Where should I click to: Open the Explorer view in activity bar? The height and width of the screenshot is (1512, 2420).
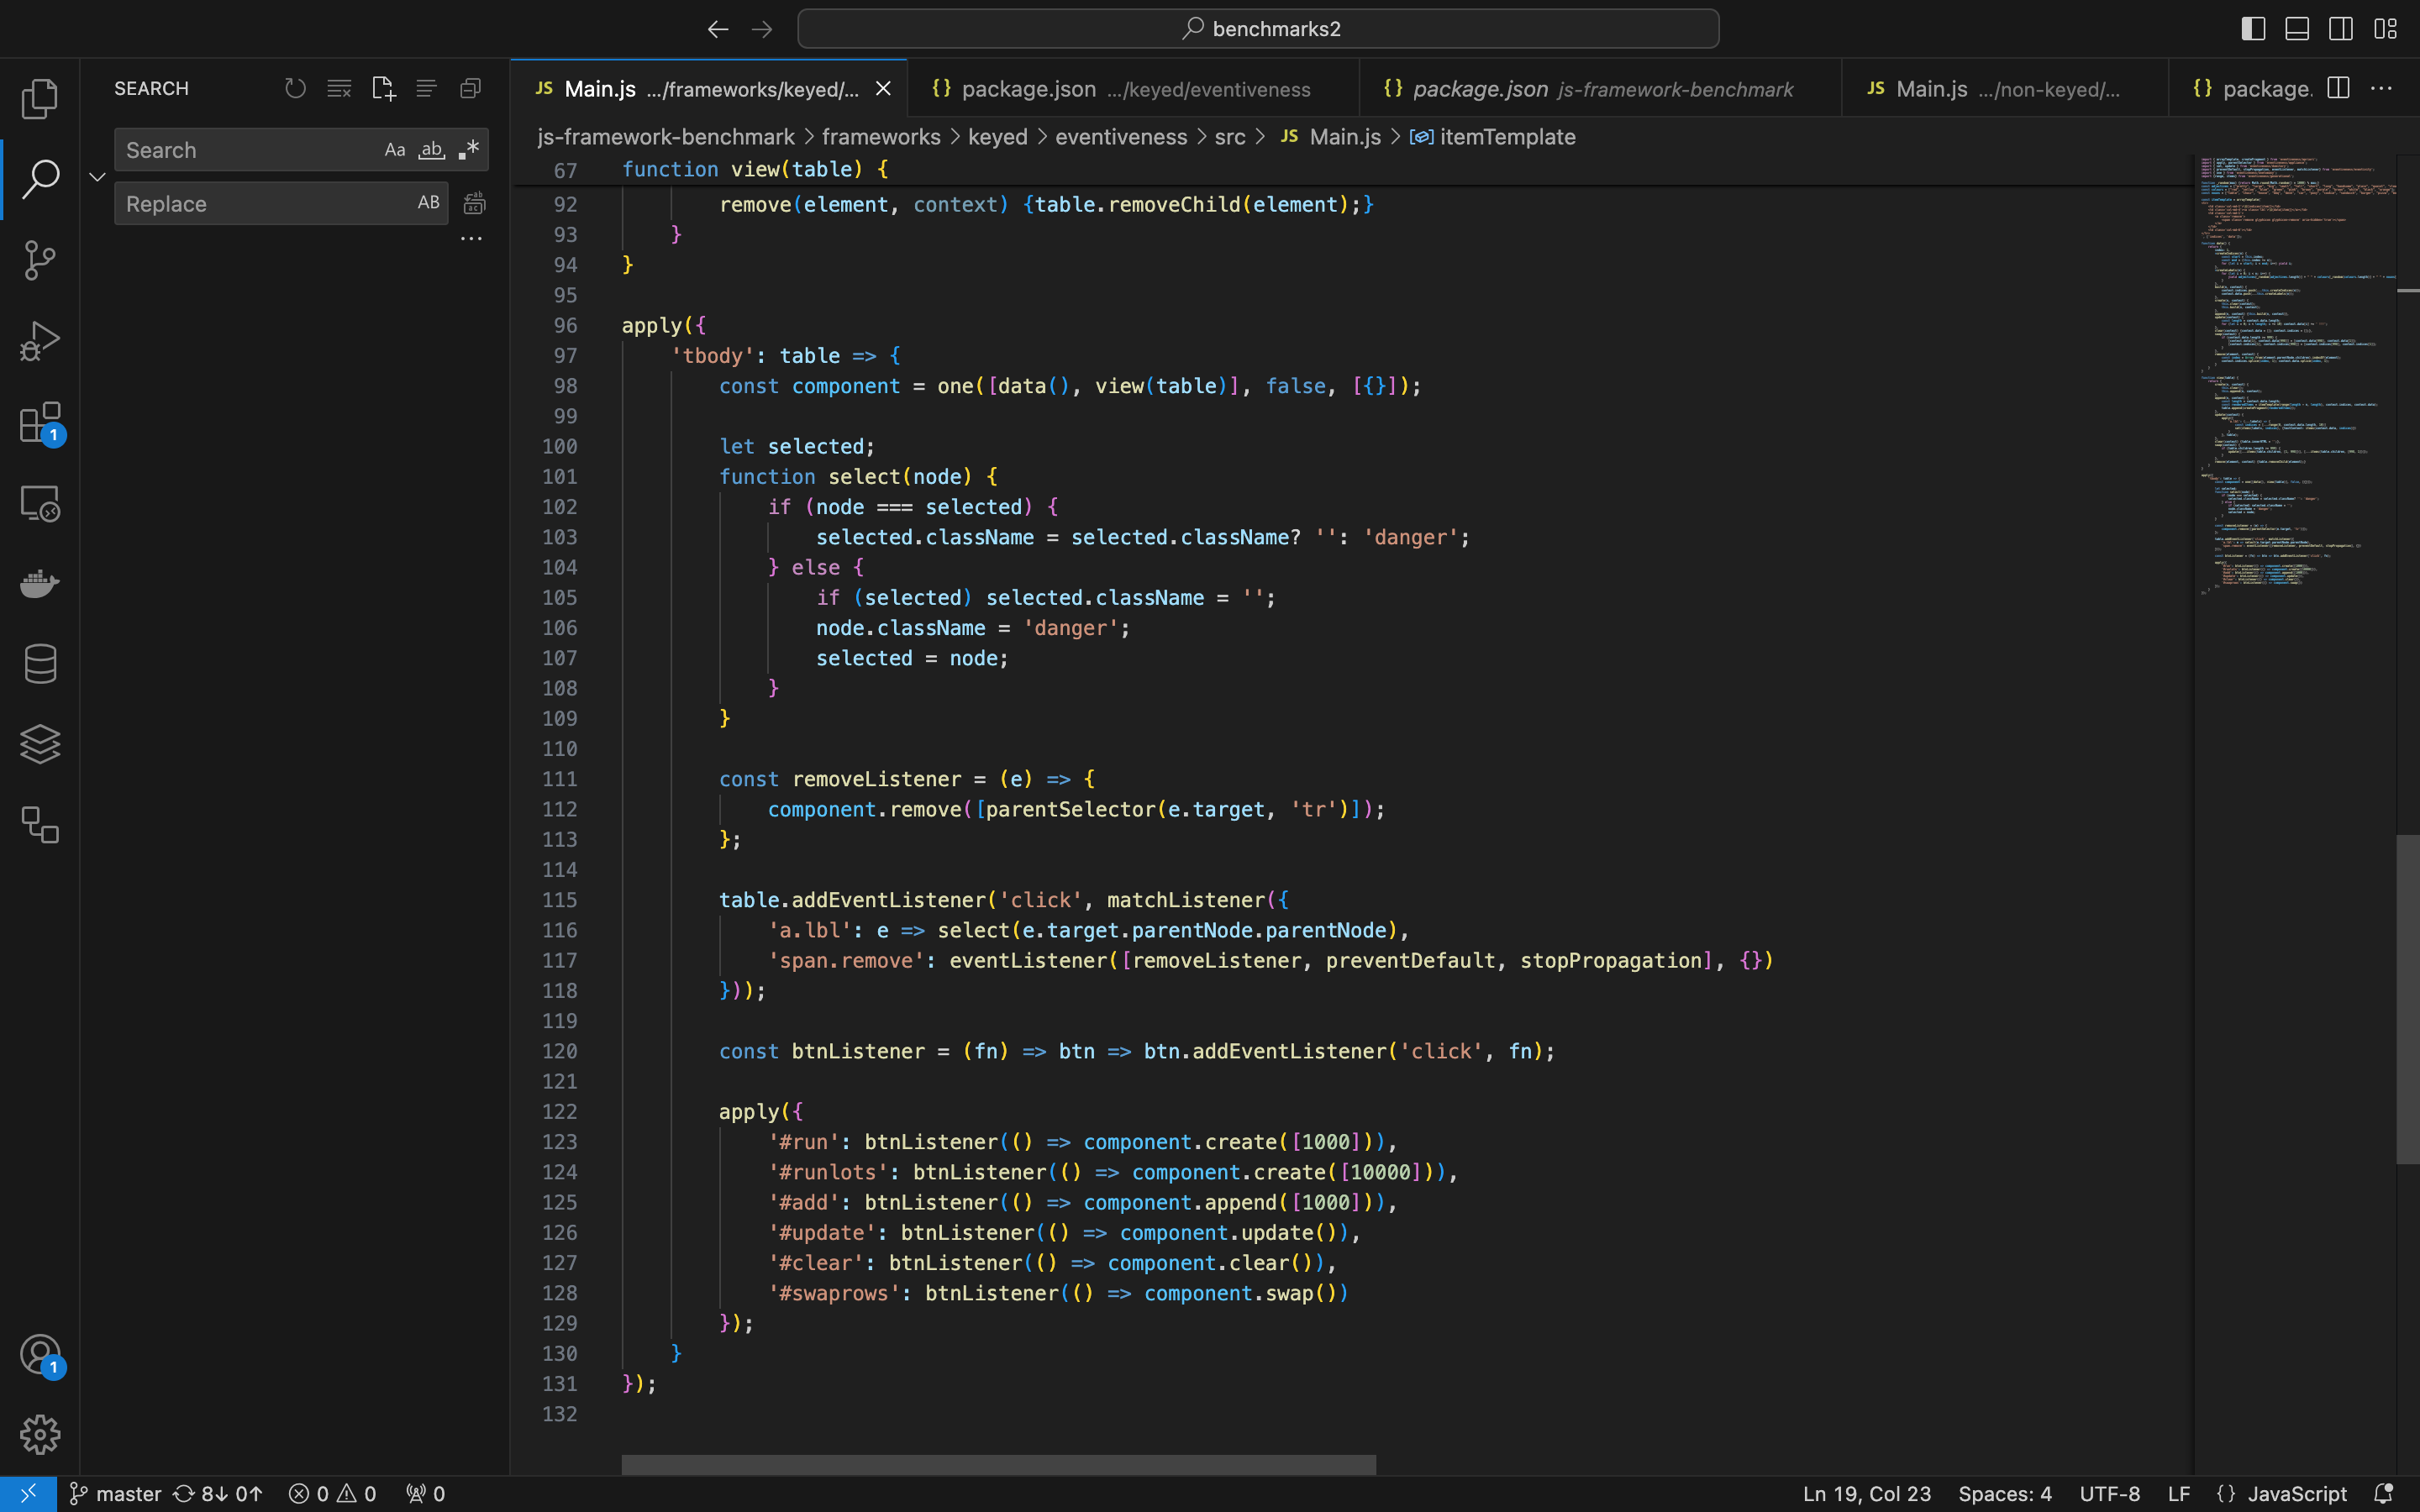pyautogui.click(x=40, y=98)
